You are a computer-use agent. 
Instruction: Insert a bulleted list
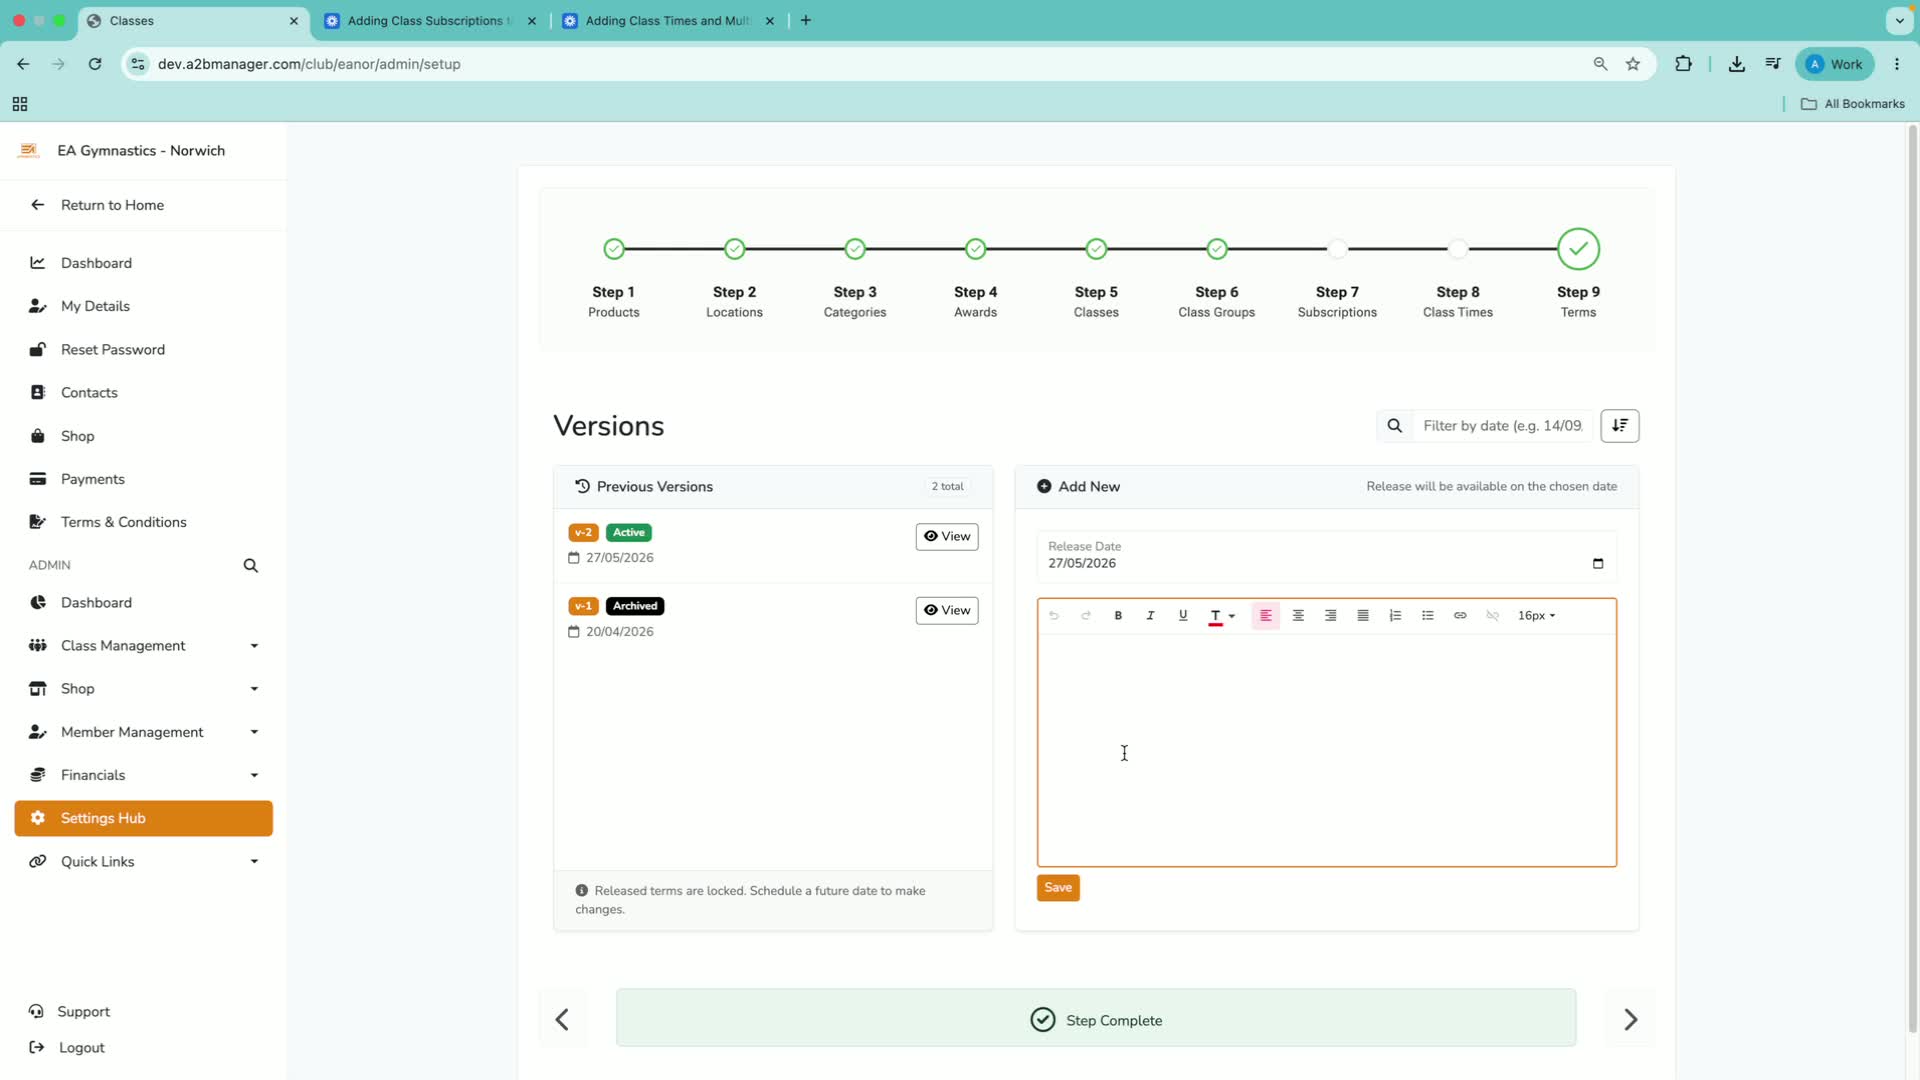pyautogui.click(x=1428, y=615)
